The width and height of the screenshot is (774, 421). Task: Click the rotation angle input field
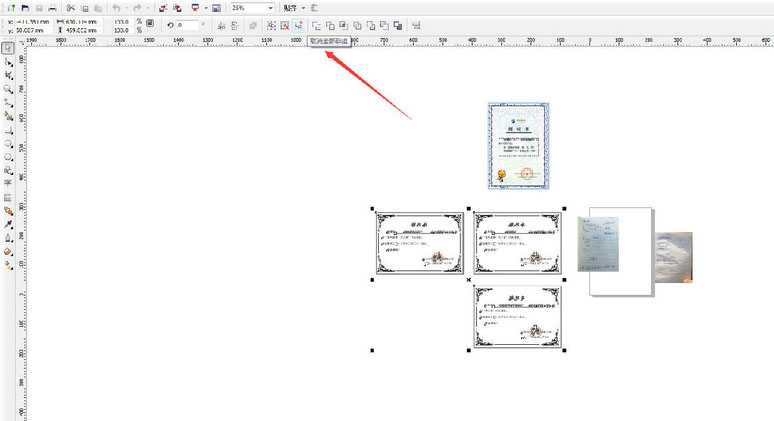(187, 24)
